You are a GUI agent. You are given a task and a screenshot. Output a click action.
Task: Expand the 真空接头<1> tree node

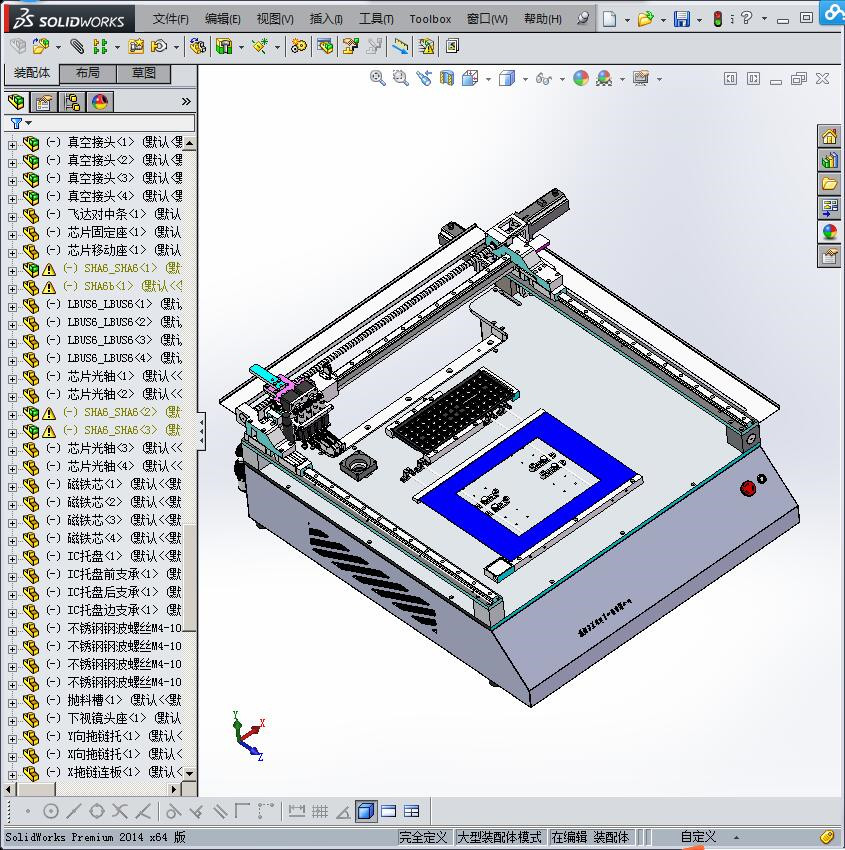12,145
